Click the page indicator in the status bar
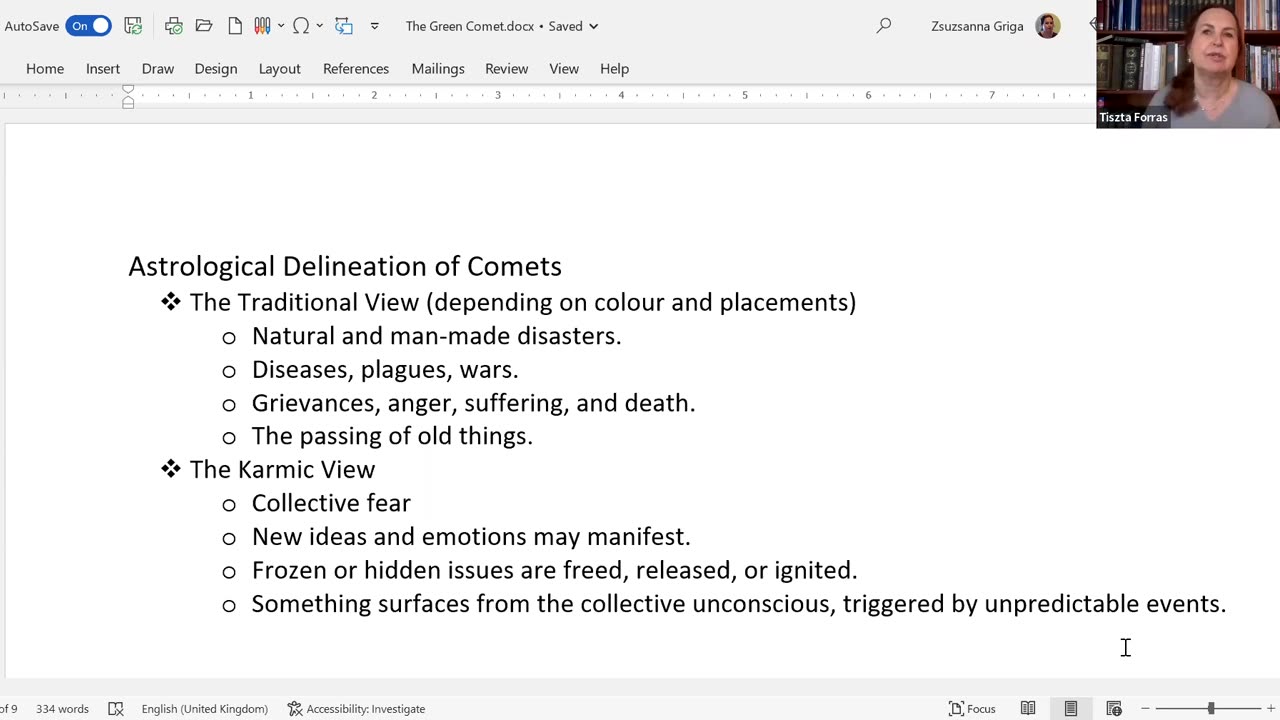 coord(8,709)
